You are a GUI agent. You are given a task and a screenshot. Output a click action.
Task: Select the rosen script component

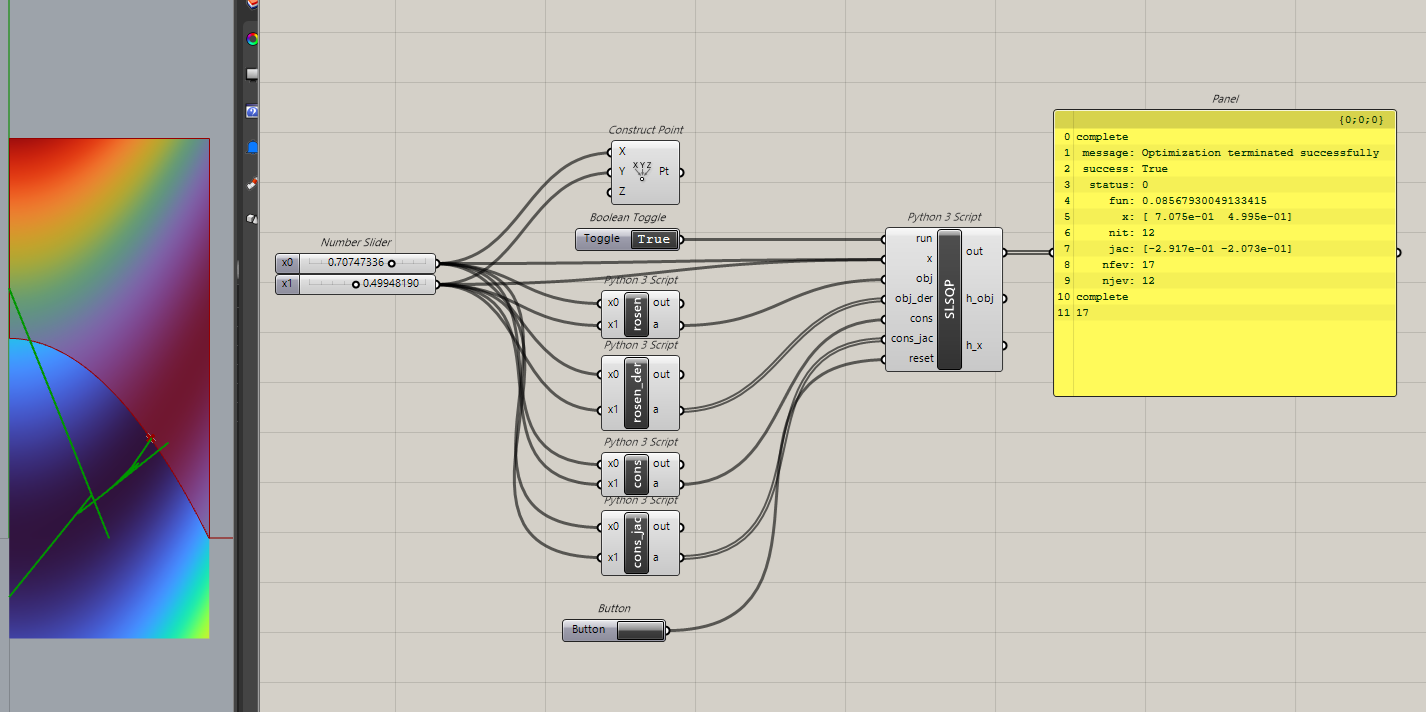coord(636,313)
